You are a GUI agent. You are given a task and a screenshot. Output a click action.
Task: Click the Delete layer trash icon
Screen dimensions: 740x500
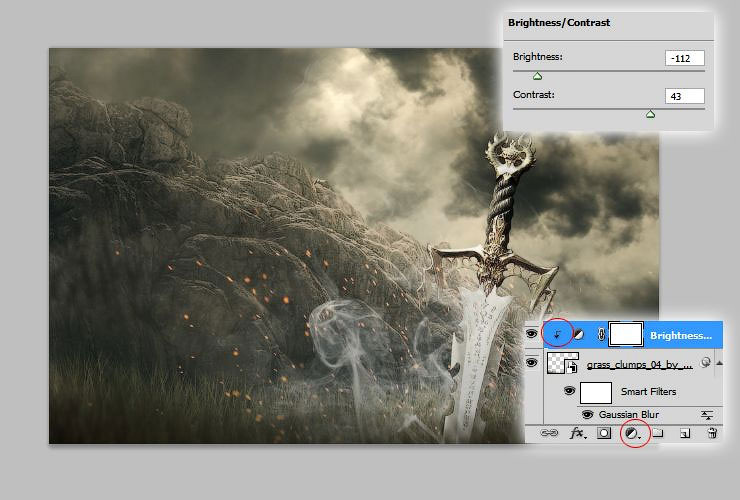tap(713, 433)
